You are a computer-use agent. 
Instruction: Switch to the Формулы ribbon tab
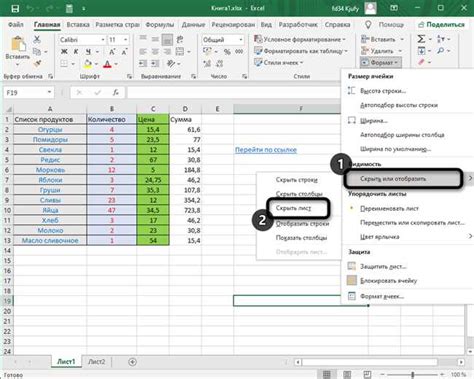160,24
